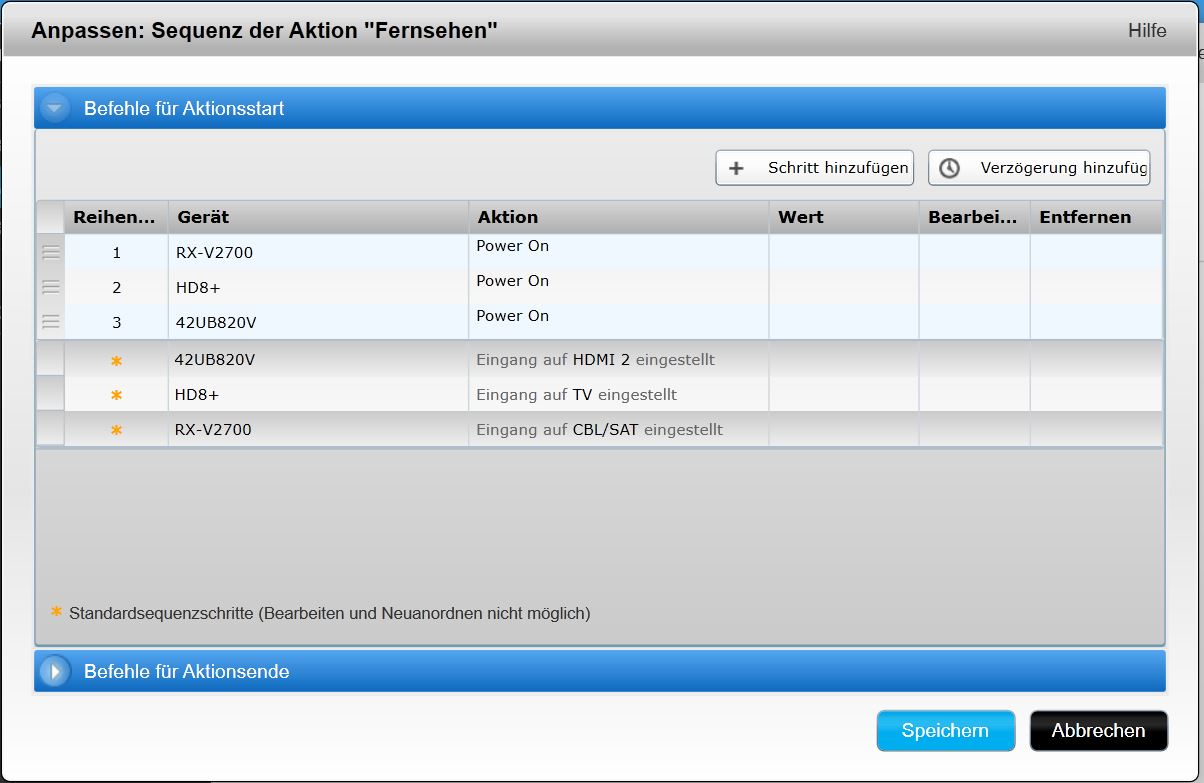The height and width of the screenshot is (783, 1204).
Task: Click asterisk icon beside RX-V2700 CBL/SAT step
Action: pos(116,431)
